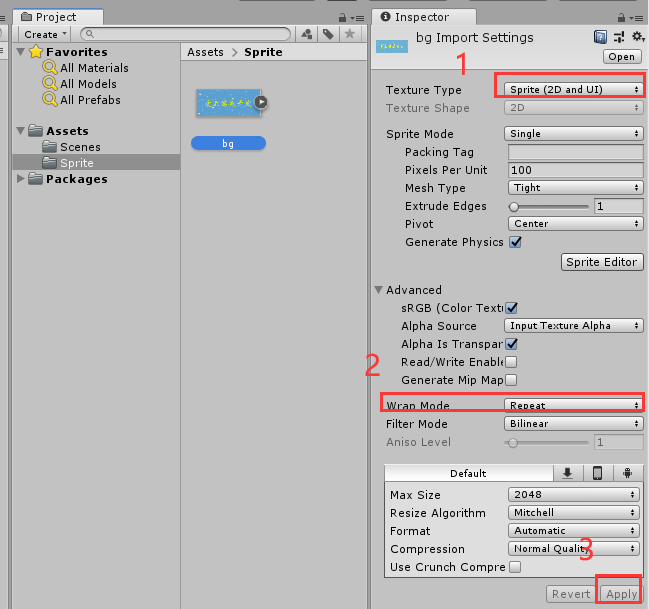Toggle the Generate Physics checkbox

click(x=515, y=242)
